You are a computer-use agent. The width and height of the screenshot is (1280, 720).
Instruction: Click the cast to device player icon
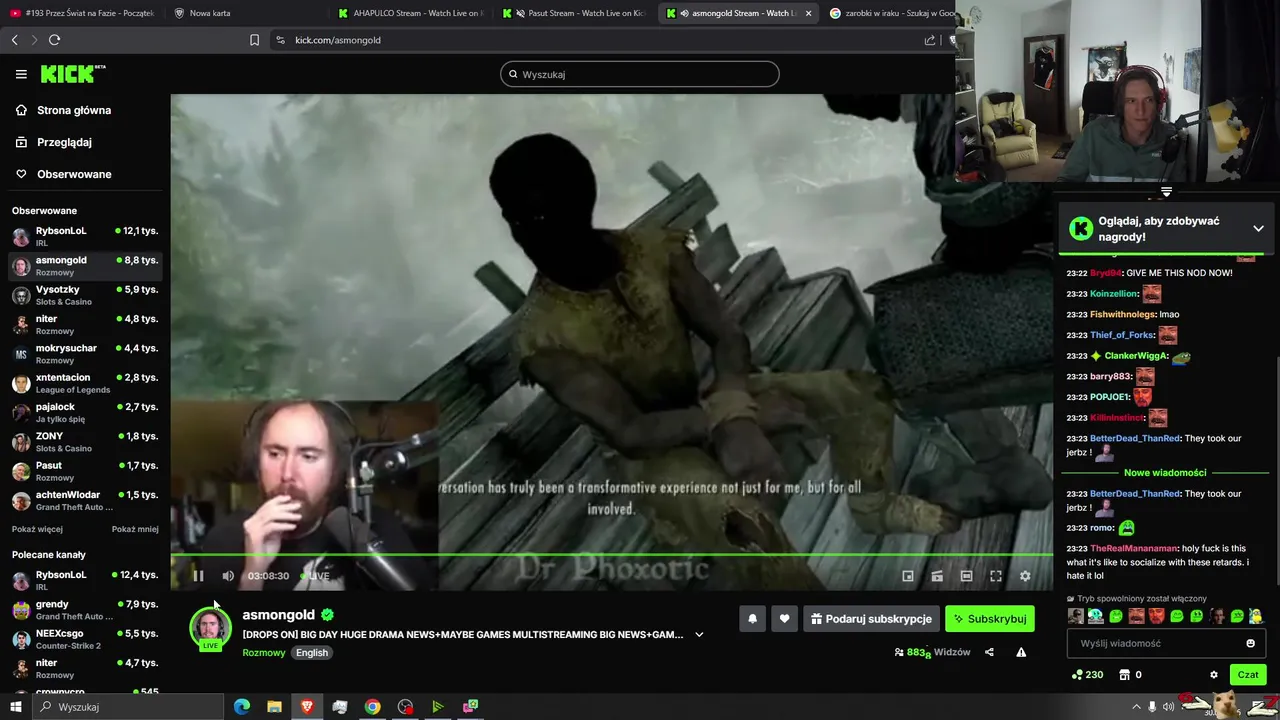pyautogui.click(x=937, y=576)
